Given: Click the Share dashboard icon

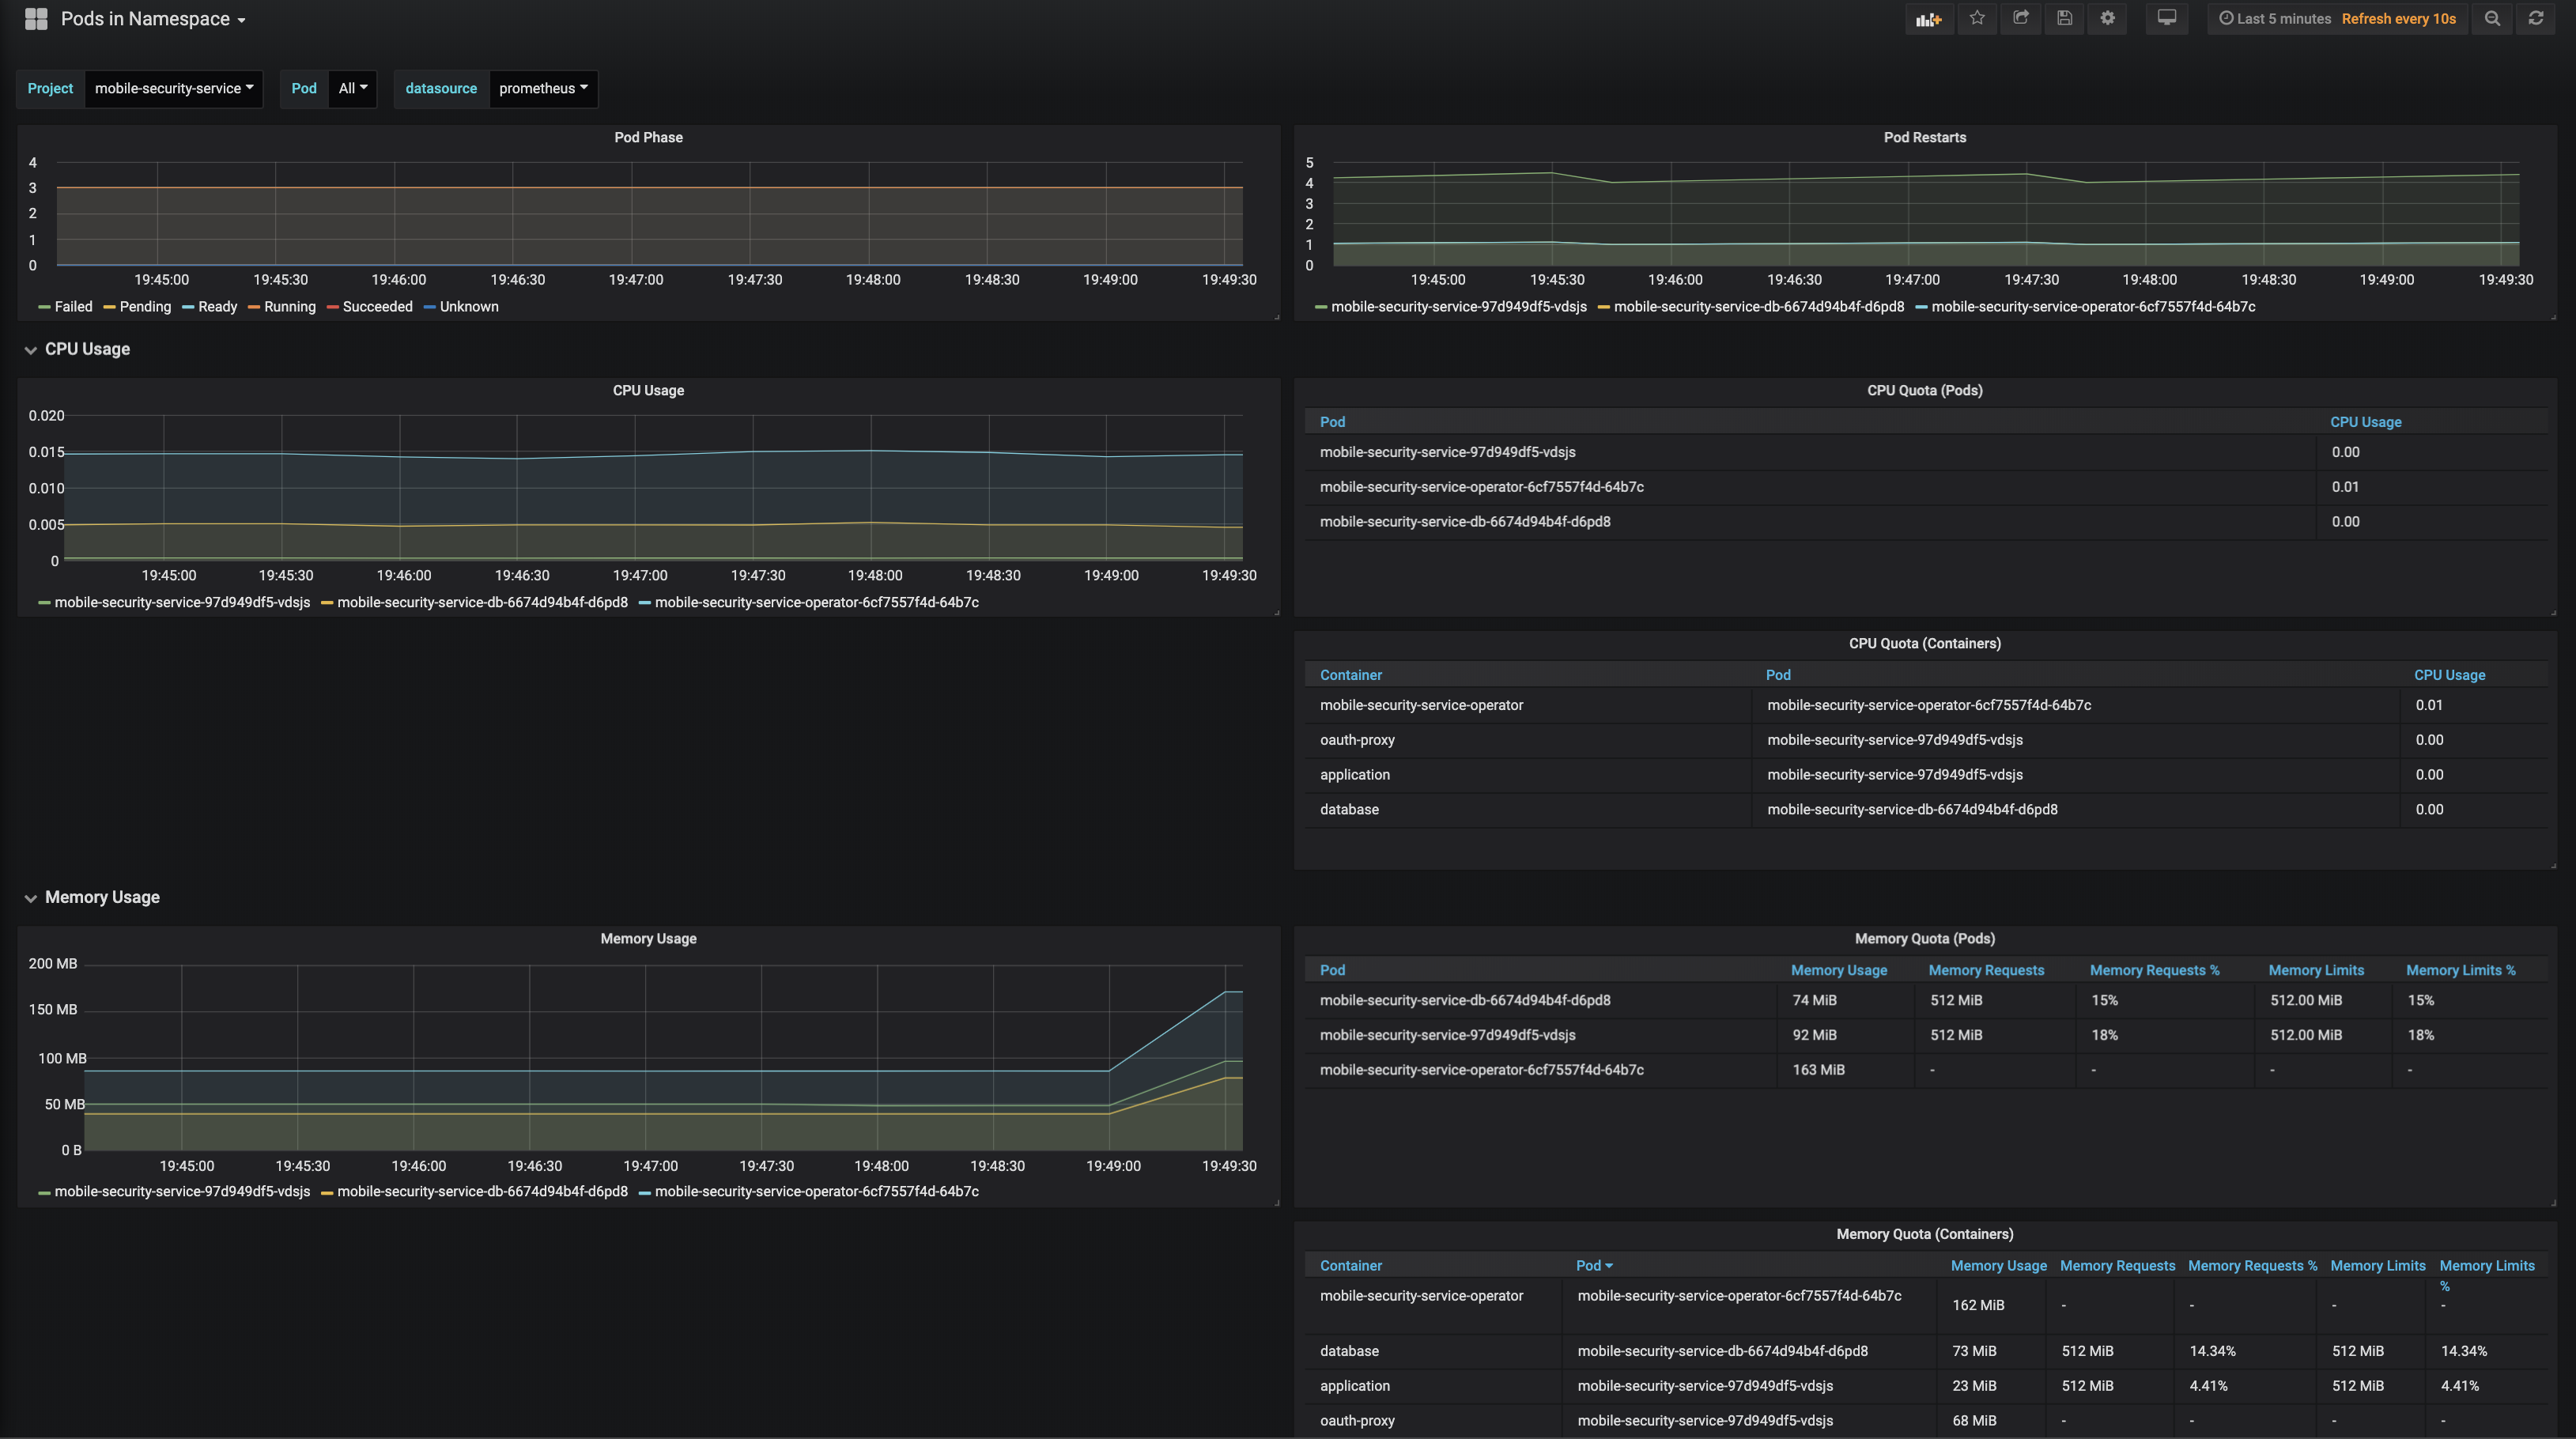Looking at the screenshot, I should pos(2021,19).
